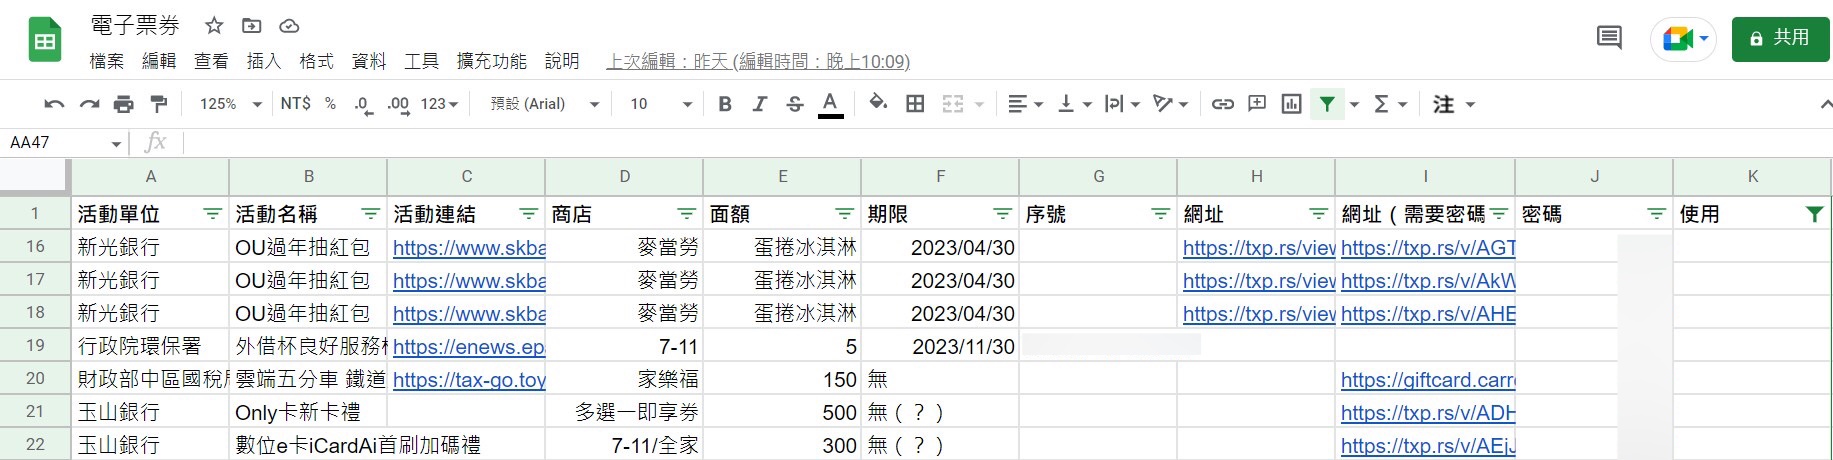Toggle bold formatting
Screen dimensions: 1833x460
725,104
